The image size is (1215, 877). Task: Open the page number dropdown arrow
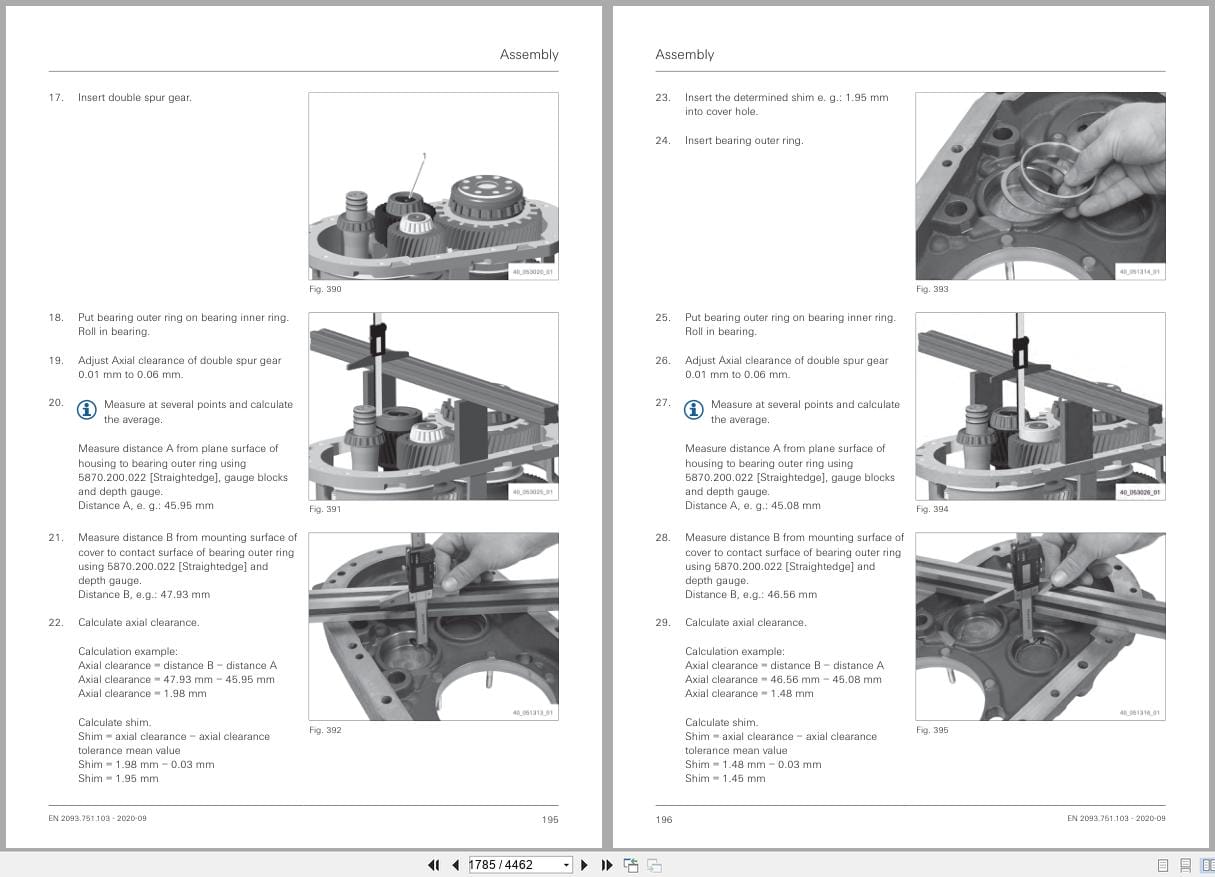click(567, 865)
